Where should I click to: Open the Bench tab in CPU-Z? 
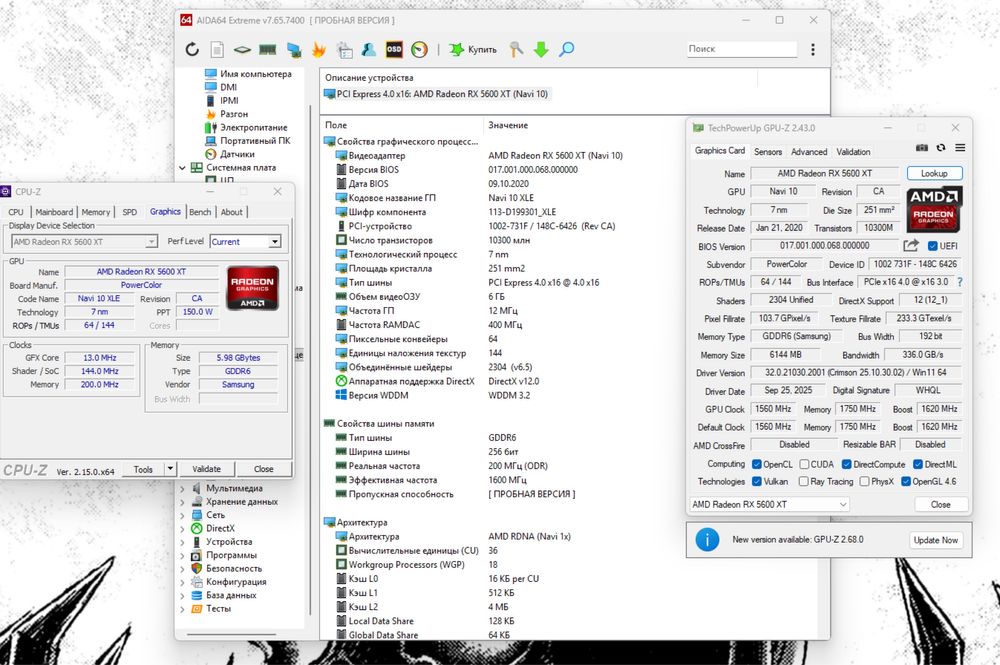coord(200,212)
